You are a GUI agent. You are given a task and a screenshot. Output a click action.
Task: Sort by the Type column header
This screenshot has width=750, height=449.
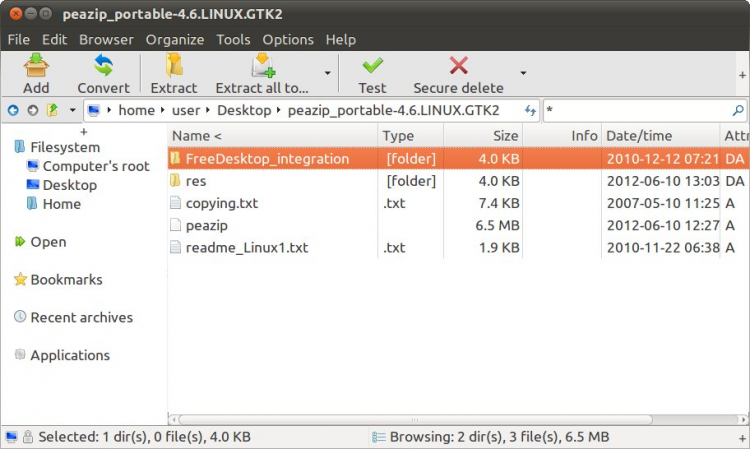[411, 136]
